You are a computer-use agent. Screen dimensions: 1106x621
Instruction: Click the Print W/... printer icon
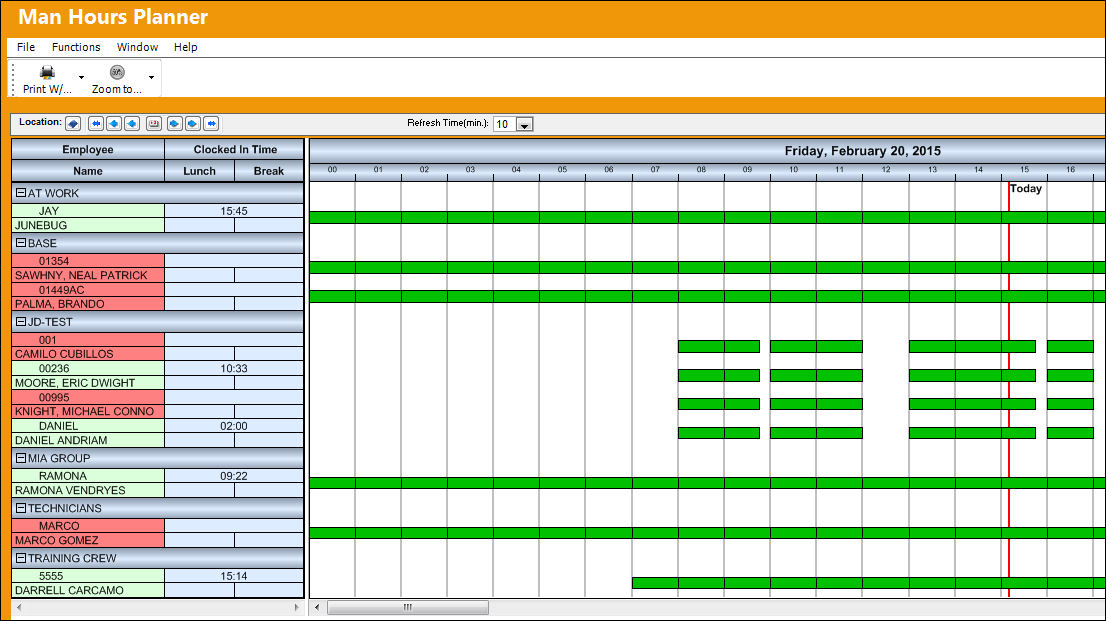tap(47, 72)
